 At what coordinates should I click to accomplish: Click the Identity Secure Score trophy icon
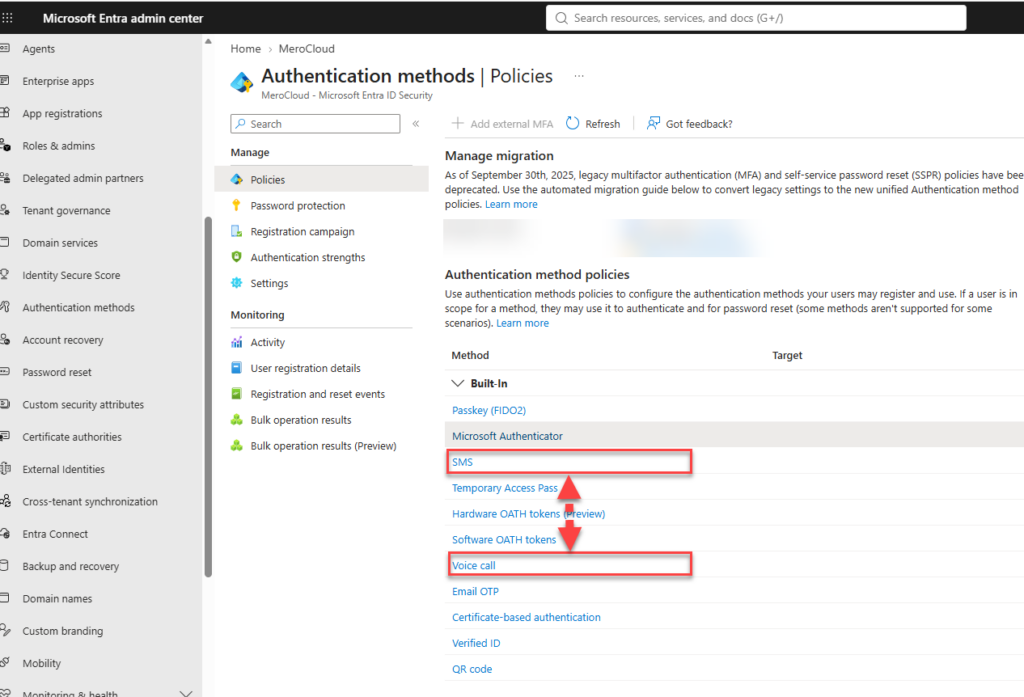[5, 275]
